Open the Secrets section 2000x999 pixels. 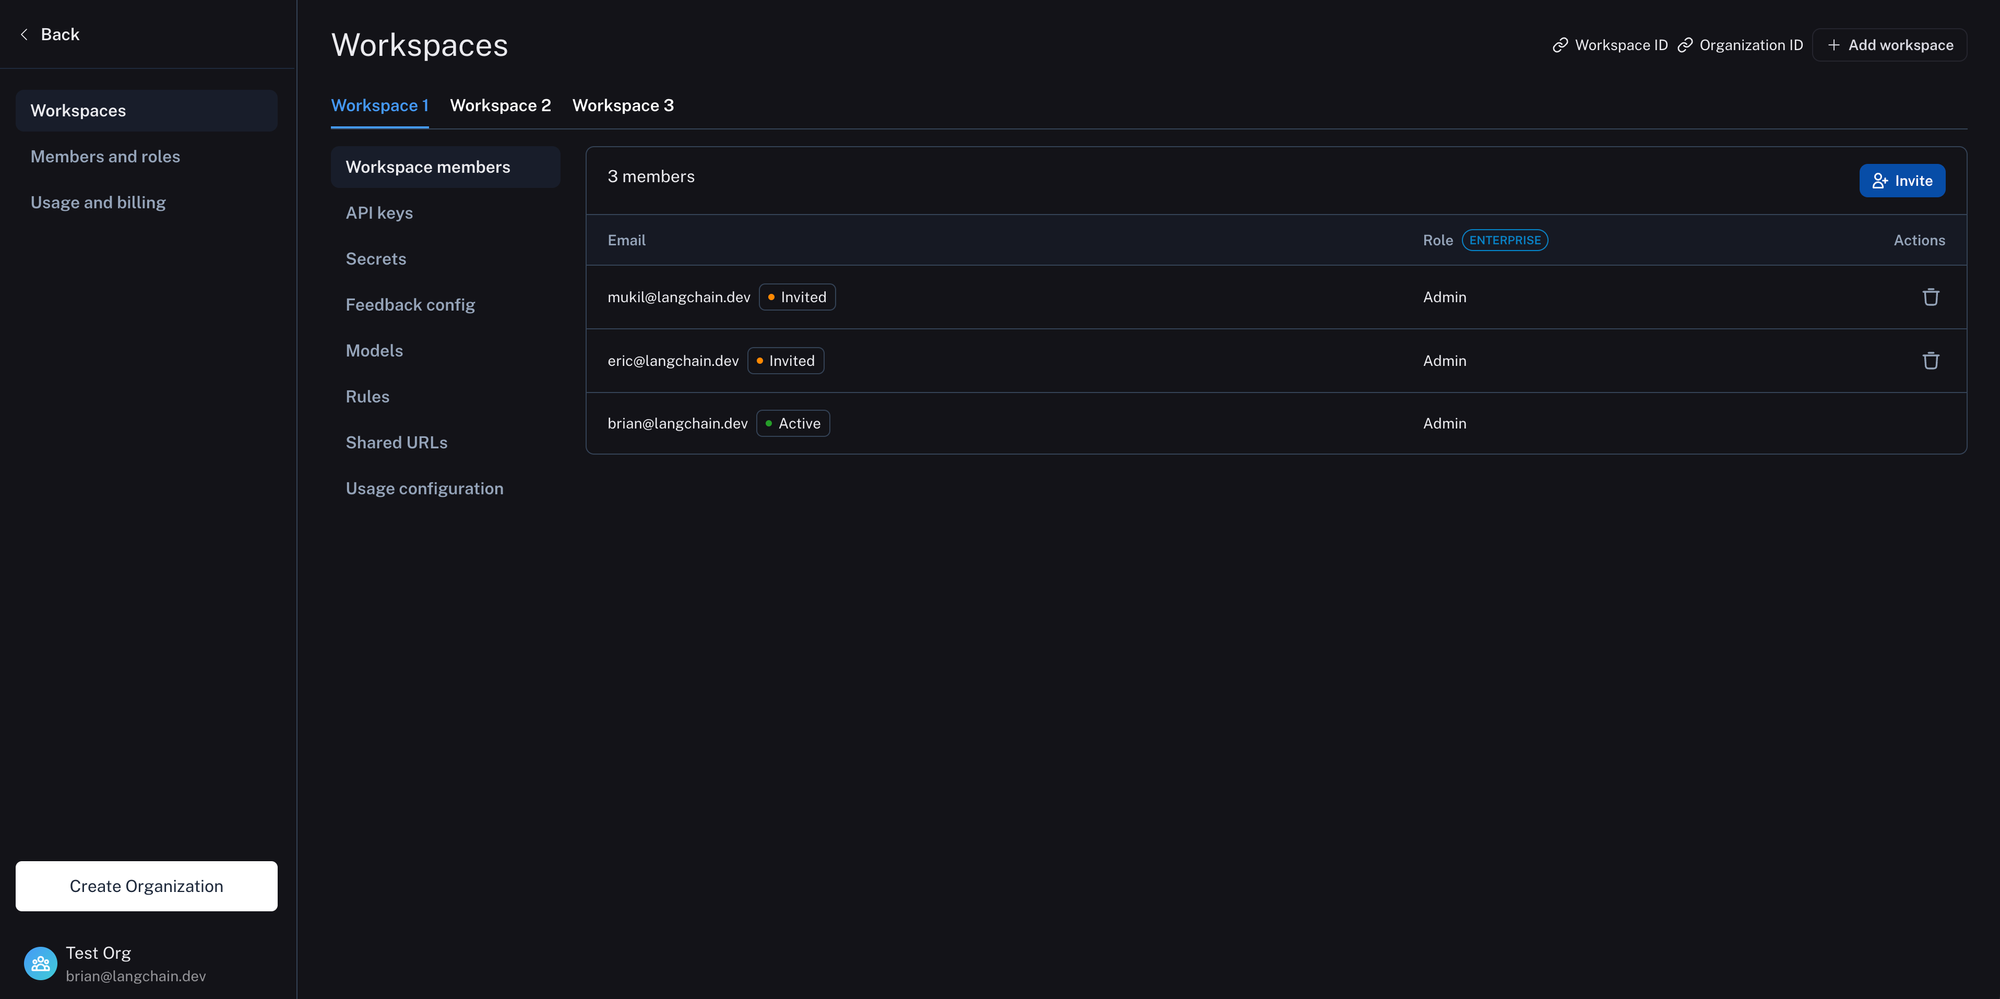pyautogui.click(x=376, y=259)
